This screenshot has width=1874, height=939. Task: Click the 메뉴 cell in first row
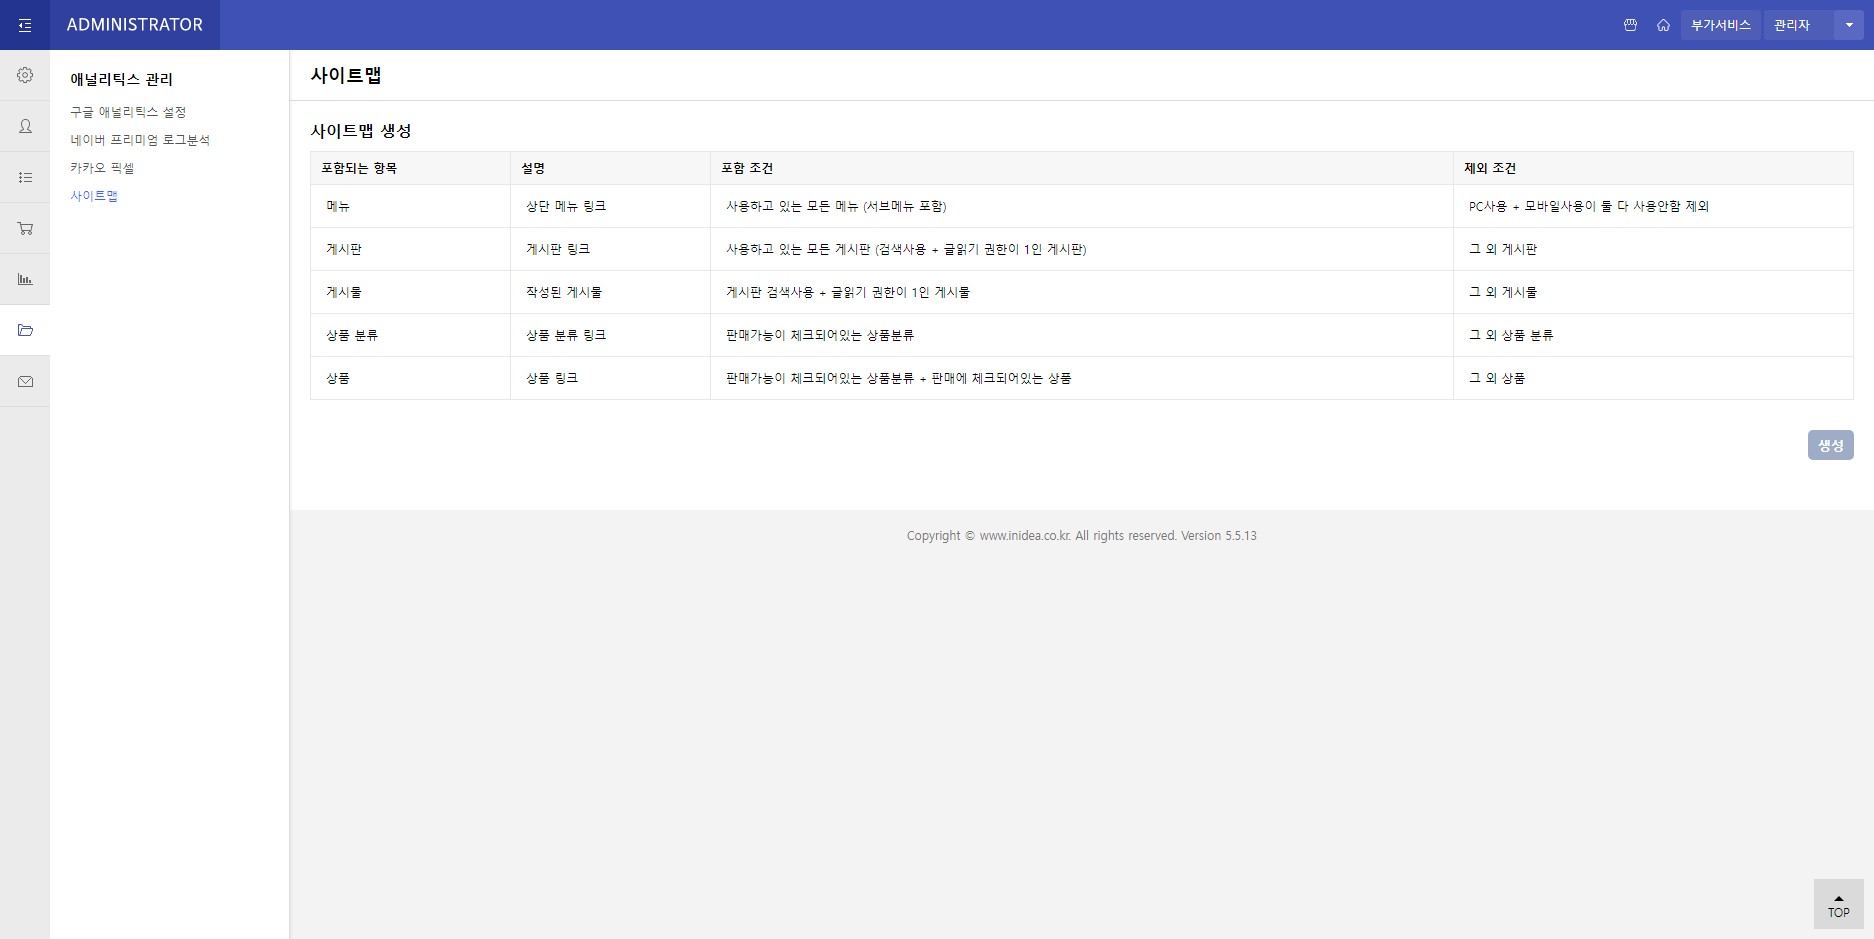pyautogui.click(x=410, y=206)
